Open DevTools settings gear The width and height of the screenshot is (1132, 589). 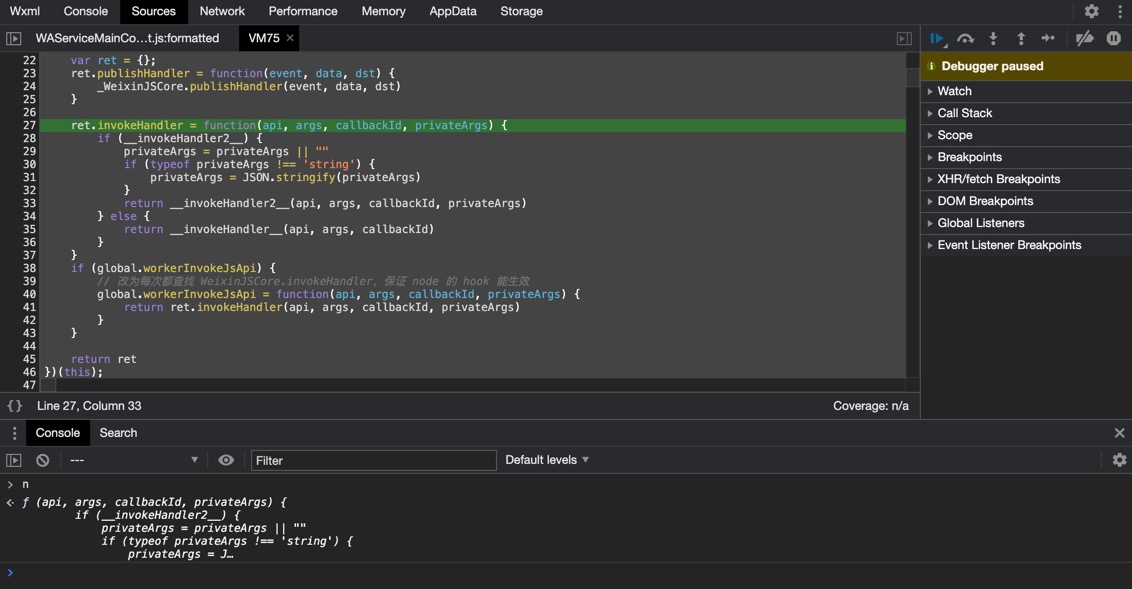tap(1091, 11)
